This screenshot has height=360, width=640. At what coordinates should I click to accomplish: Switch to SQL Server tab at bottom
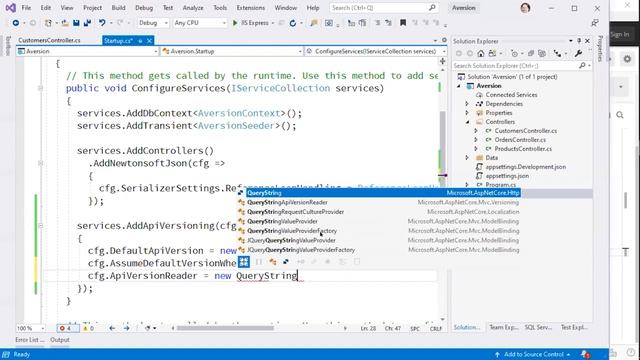(x=538, y=327)
